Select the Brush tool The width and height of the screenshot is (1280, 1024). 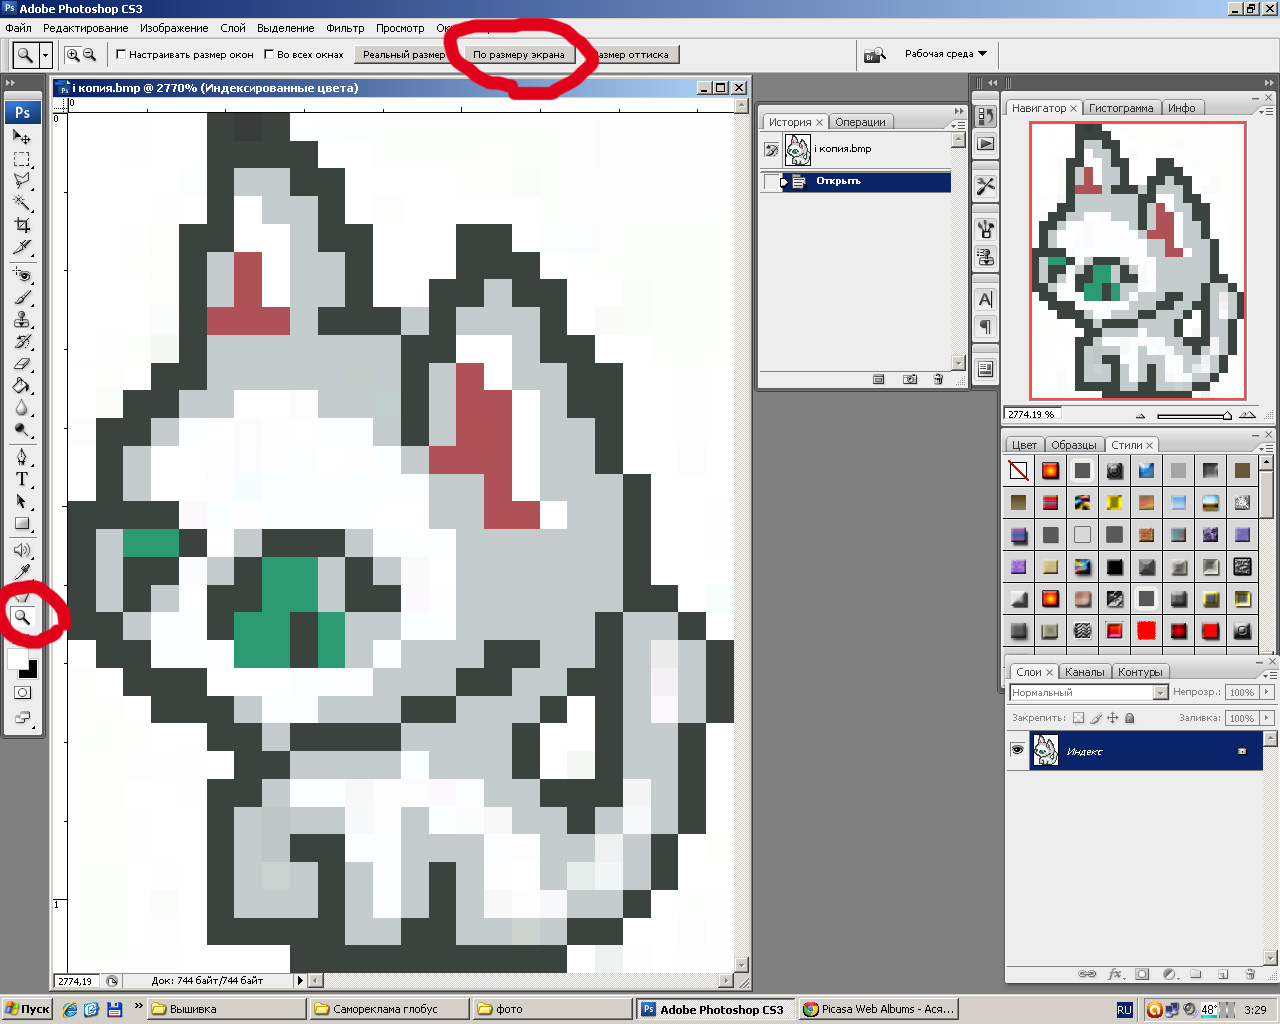22,297
